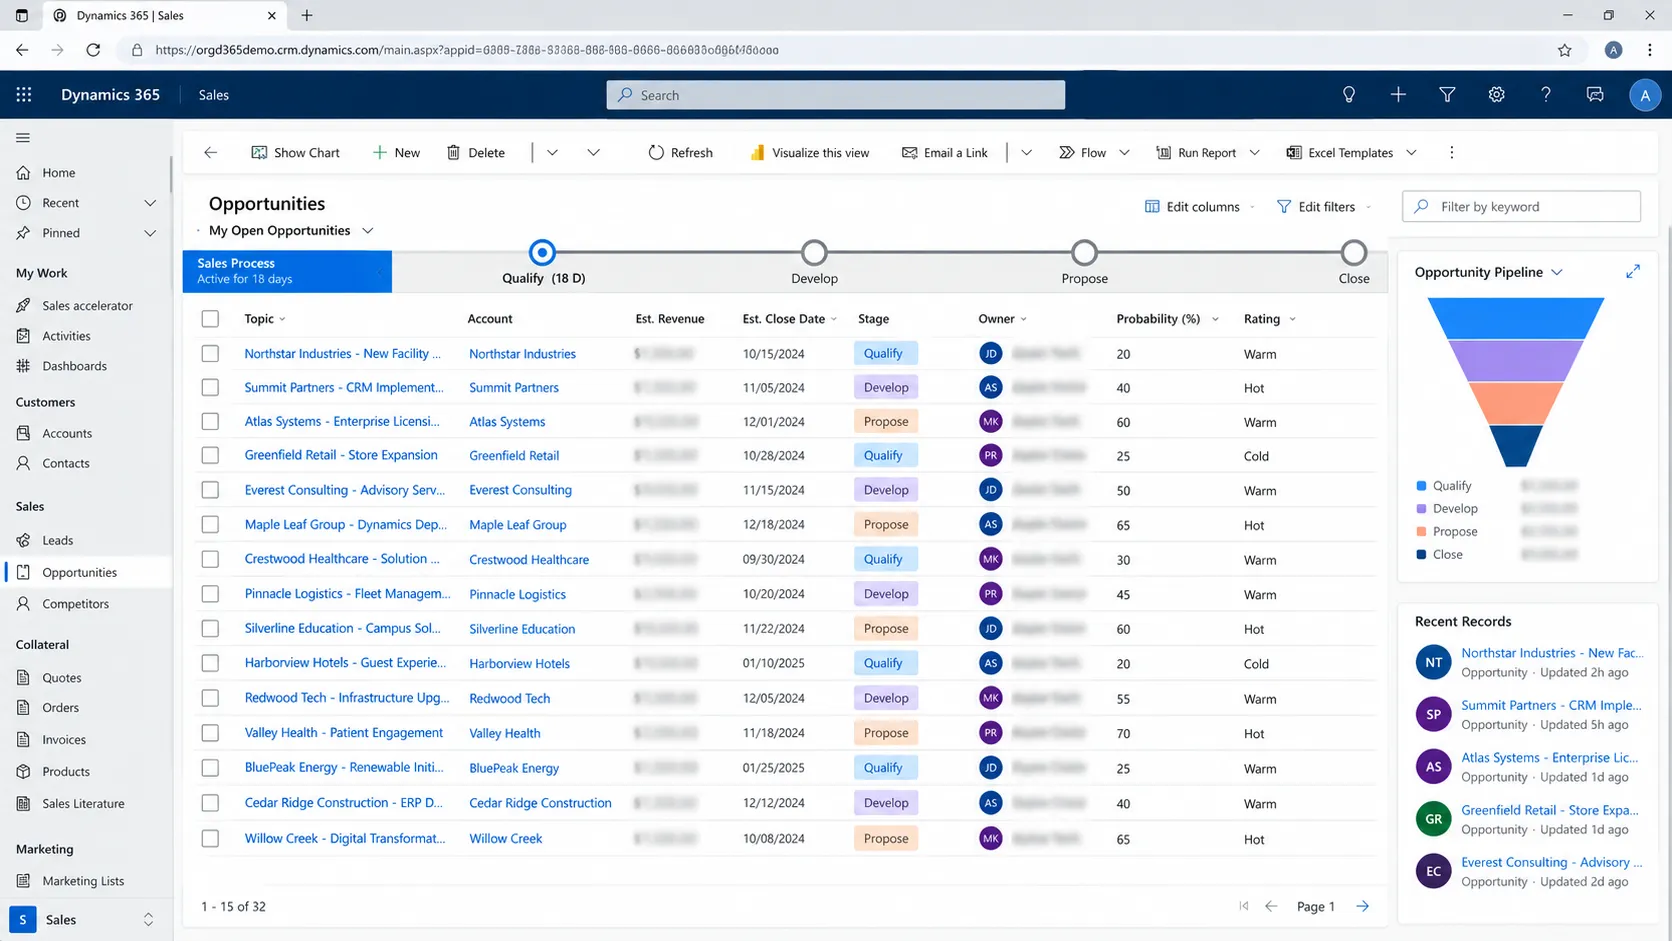
Task: Click Edit columns
Action: [x=1192, y=207]
